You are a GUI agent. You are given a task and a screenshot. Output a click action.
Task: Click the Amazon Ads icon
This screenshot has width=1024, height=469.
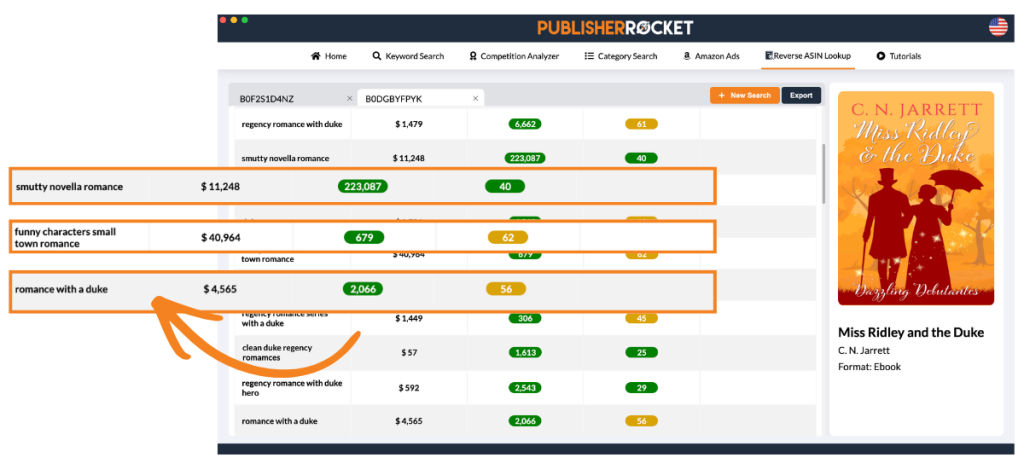point(687,56)
